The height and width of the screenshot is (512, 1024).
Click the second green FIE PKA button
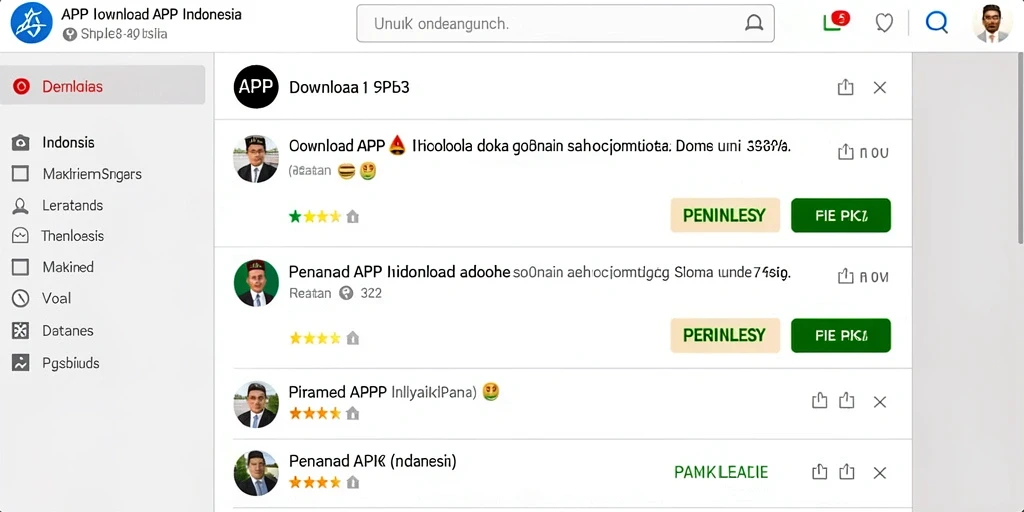tap(840, 336)
